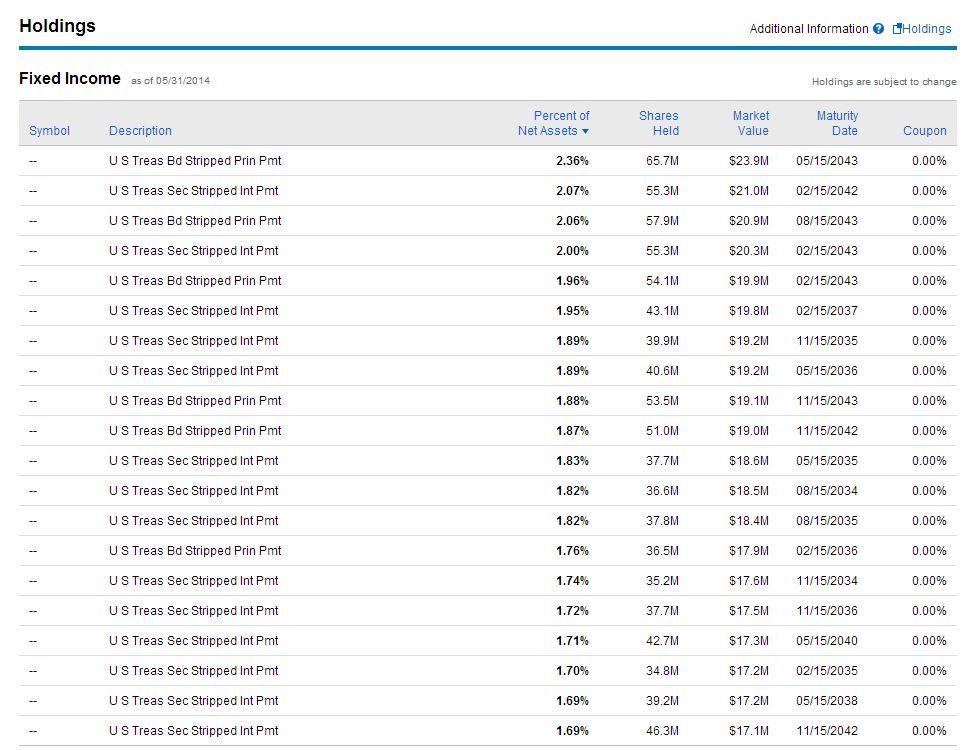
Task: Select the $18.4M market value
Action: [749, 521]
